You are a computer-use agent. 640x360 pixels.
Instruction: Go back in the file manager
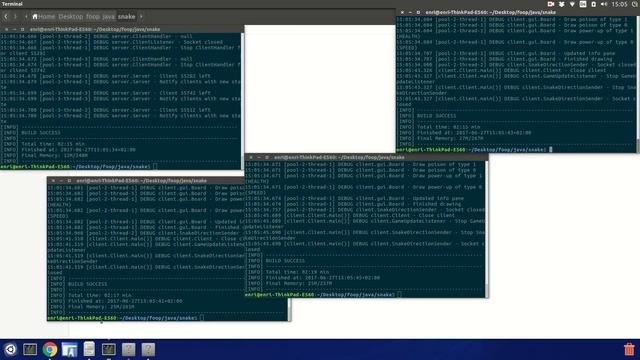click(x=6, y=17)
